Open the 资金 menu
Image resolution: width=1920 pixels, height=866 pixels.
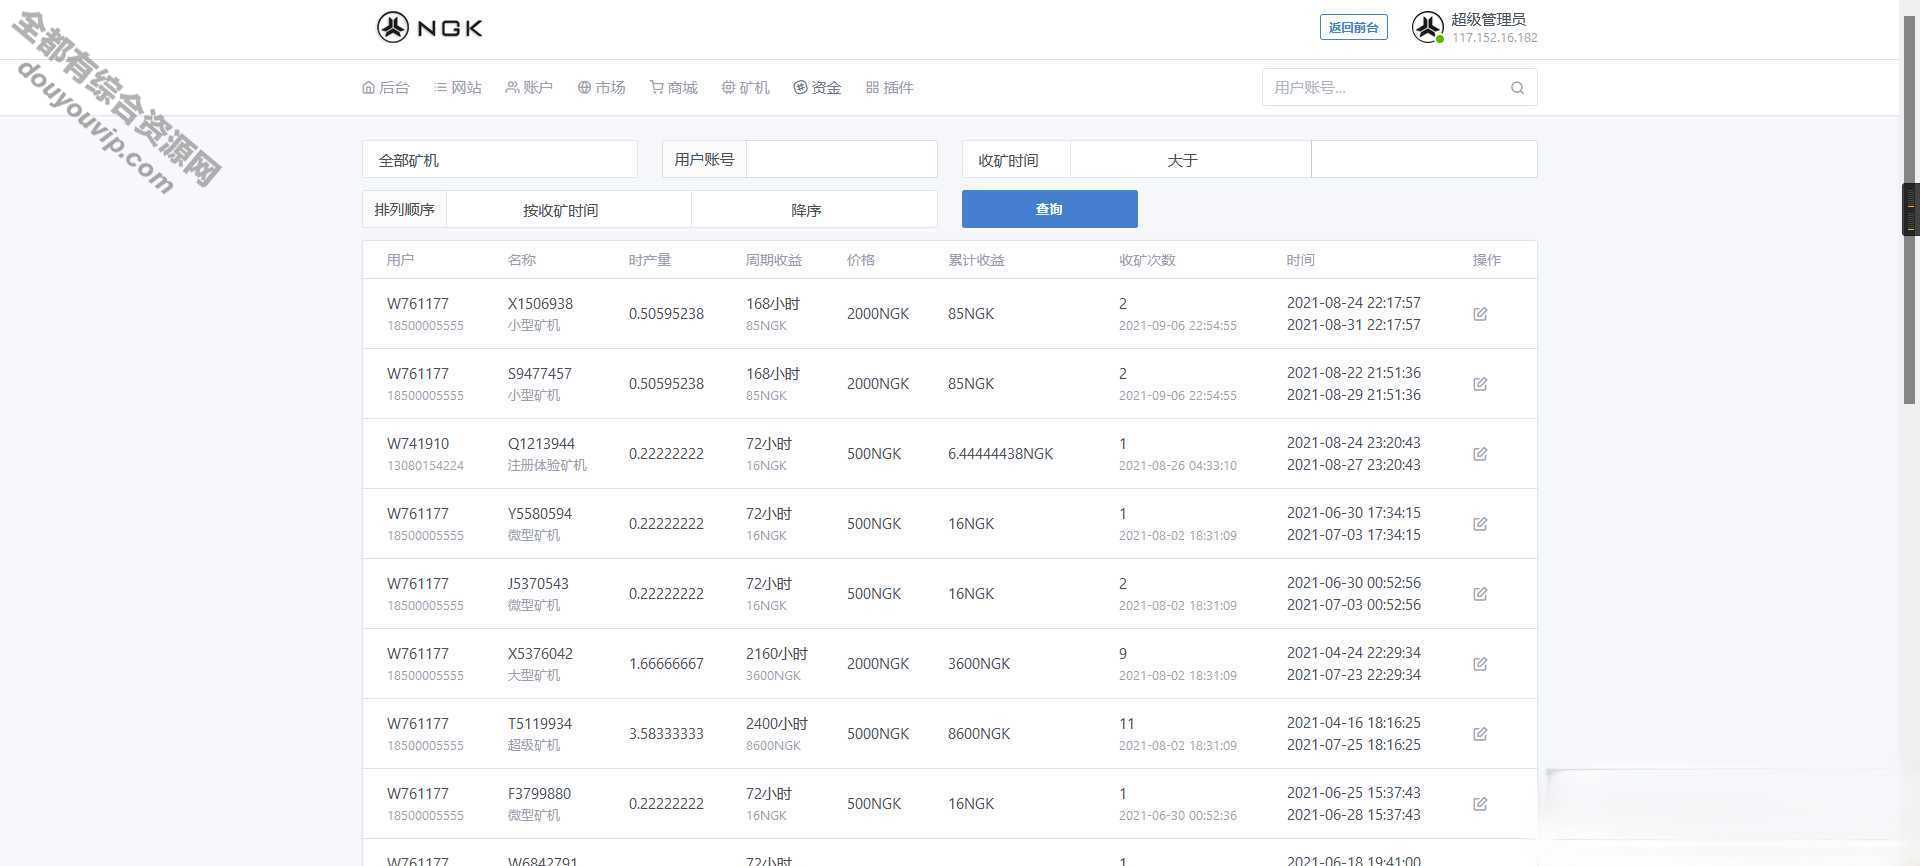pyautogui.click(x=818, y=88)
